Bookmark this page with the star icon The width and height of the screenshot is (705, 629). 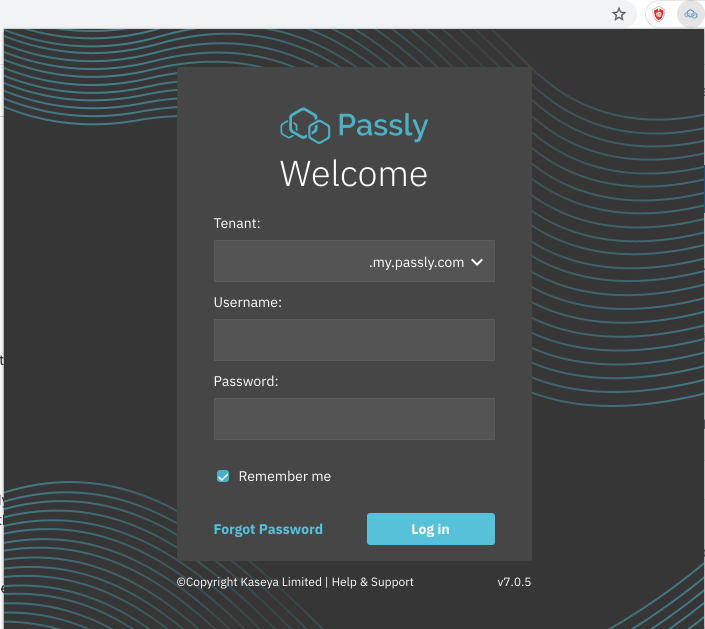619,14
